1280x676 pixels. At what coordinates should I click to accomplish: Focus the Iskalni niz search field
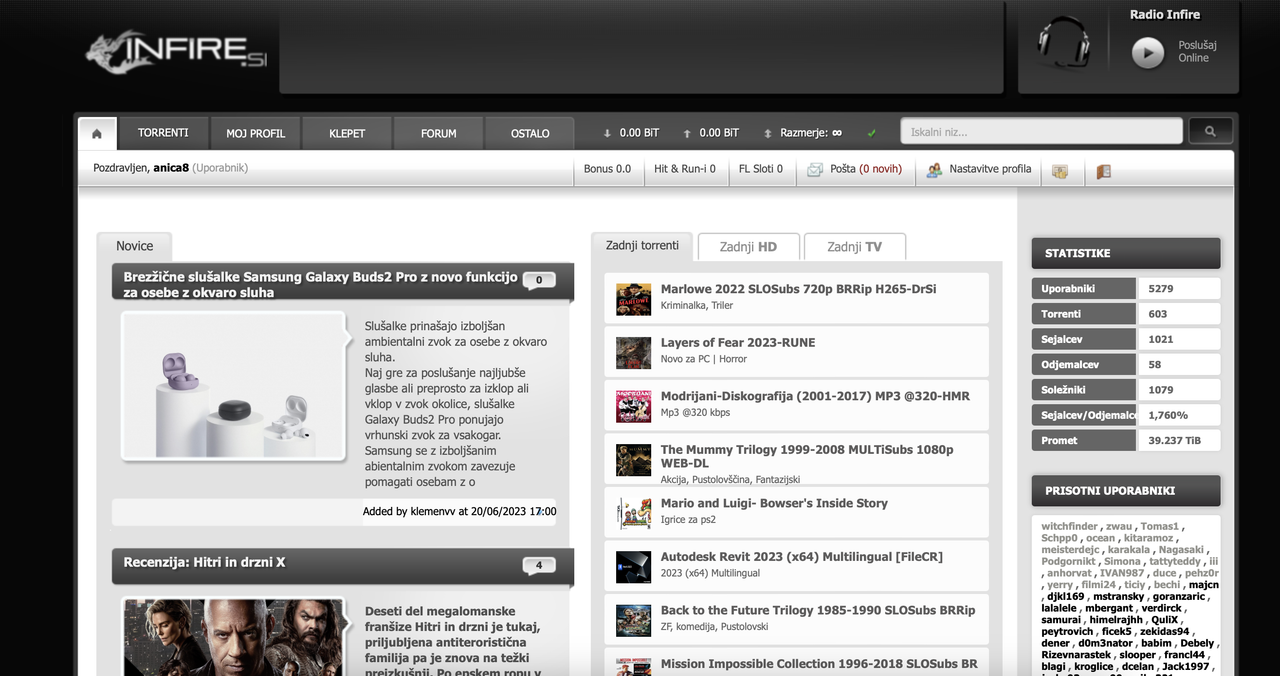tap(1041, 131)
